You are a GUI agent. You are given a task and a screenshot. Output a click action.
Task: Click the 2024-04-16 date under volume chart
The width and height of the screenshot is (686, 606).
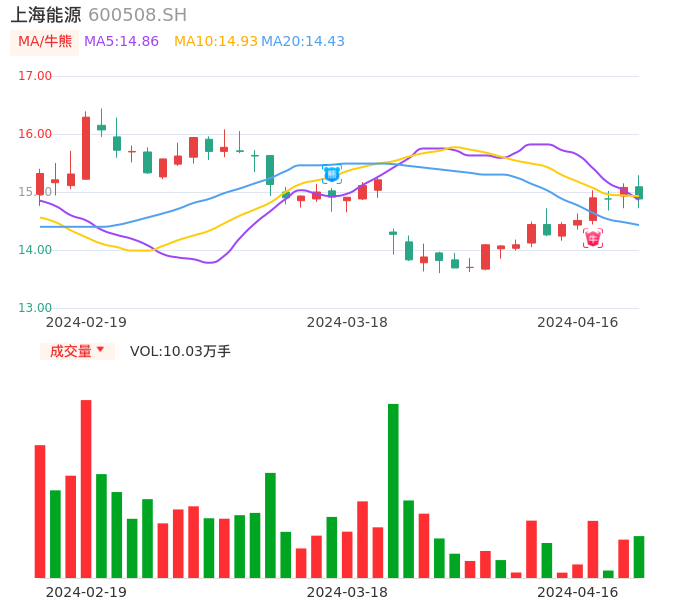(578, 592)
